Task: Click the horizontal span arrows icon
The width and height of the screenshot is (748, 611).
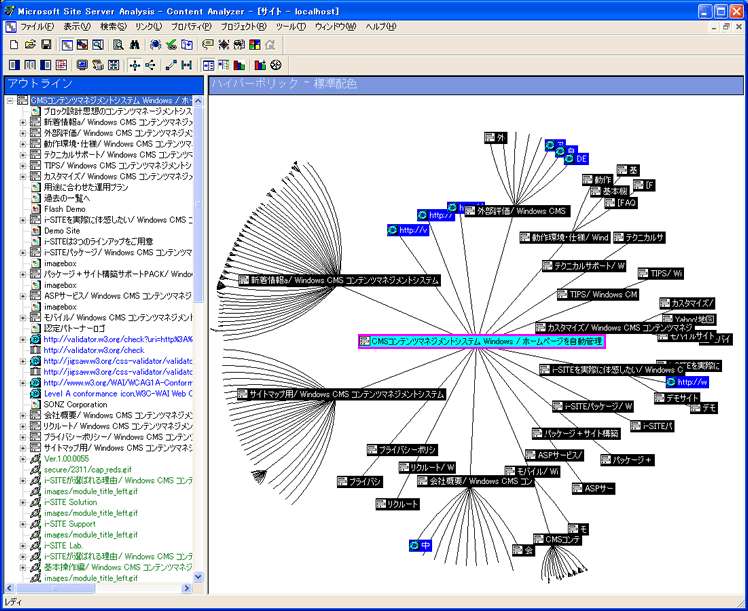Action: coord(187,65)
